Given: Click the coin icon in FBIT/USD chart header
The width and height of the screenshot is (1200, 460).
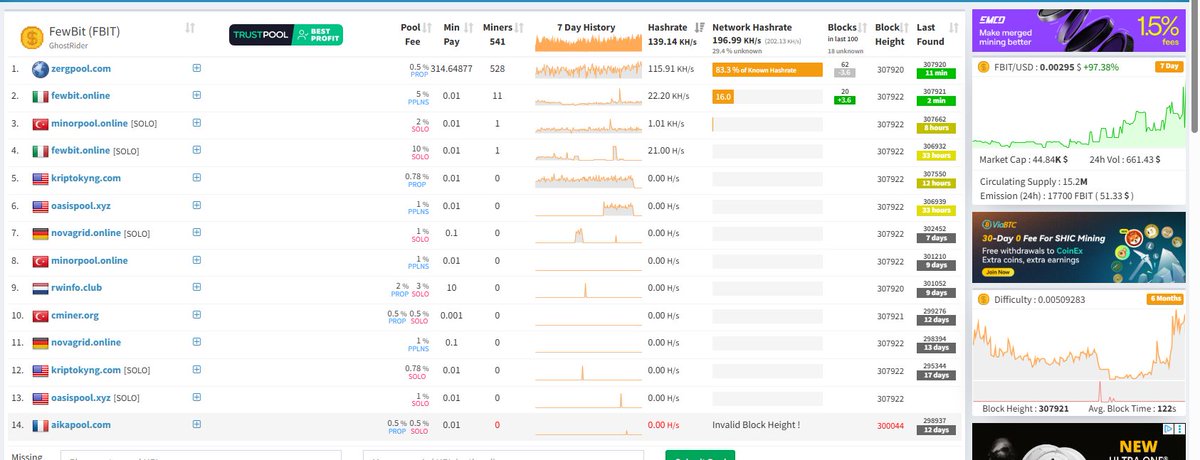Looking at the screenshot, I should tap(984, 67).
